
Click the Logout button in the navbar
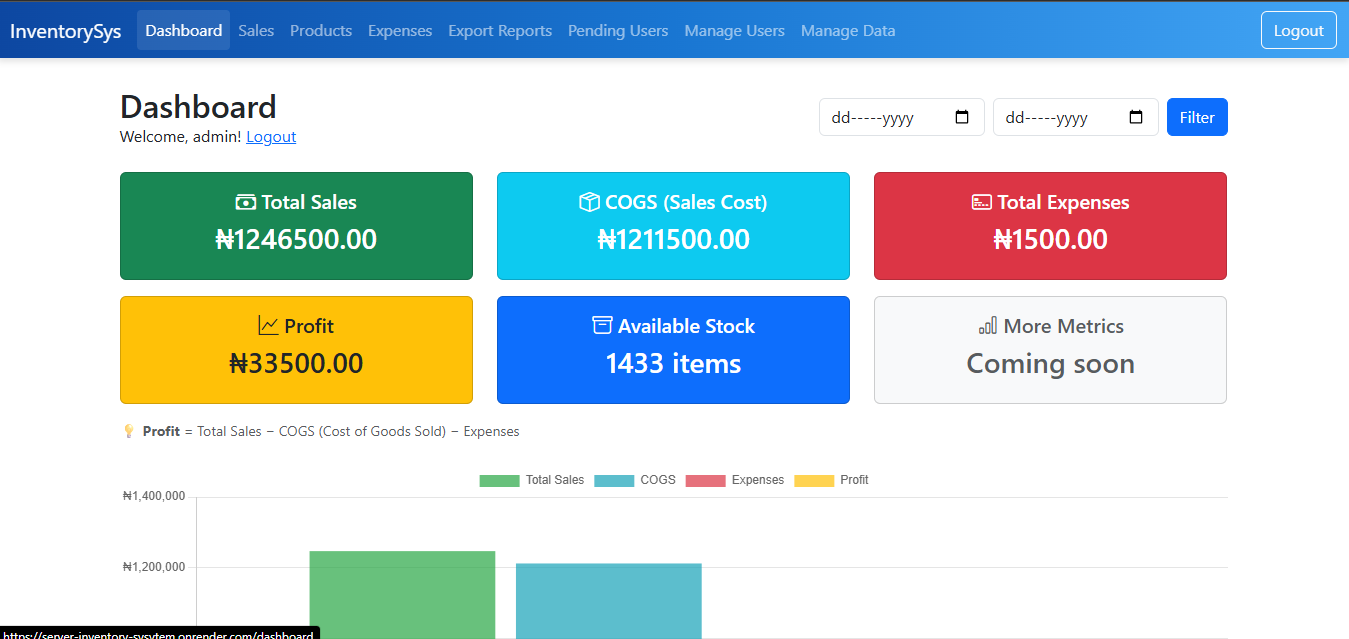(x=1298, y=30)
